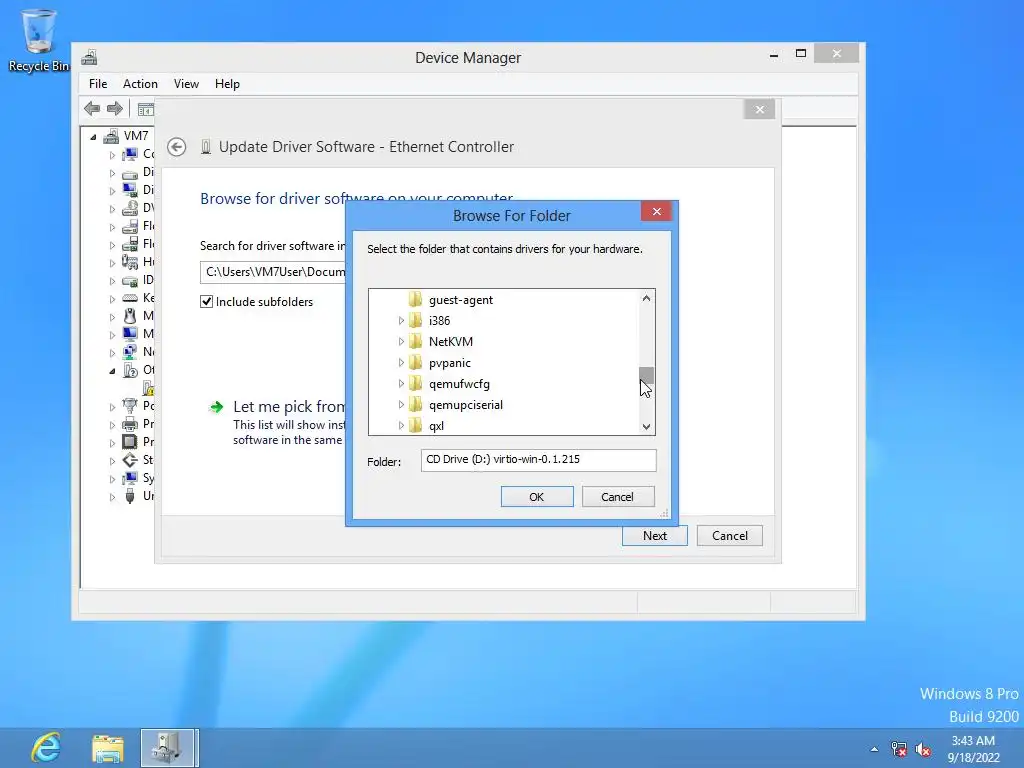This screenshot has width=1024, height=768.
Task: Show hidden tray icons arrow
Action: 874,749
